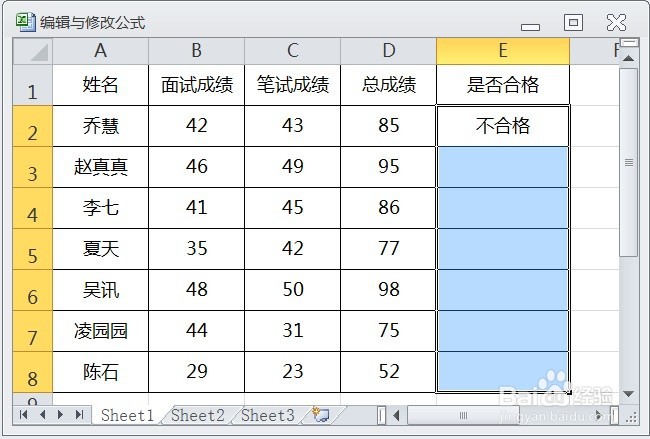Screen dimensions: 650x439
Task: Click empty highlighted cell E5
Action: 503,249
